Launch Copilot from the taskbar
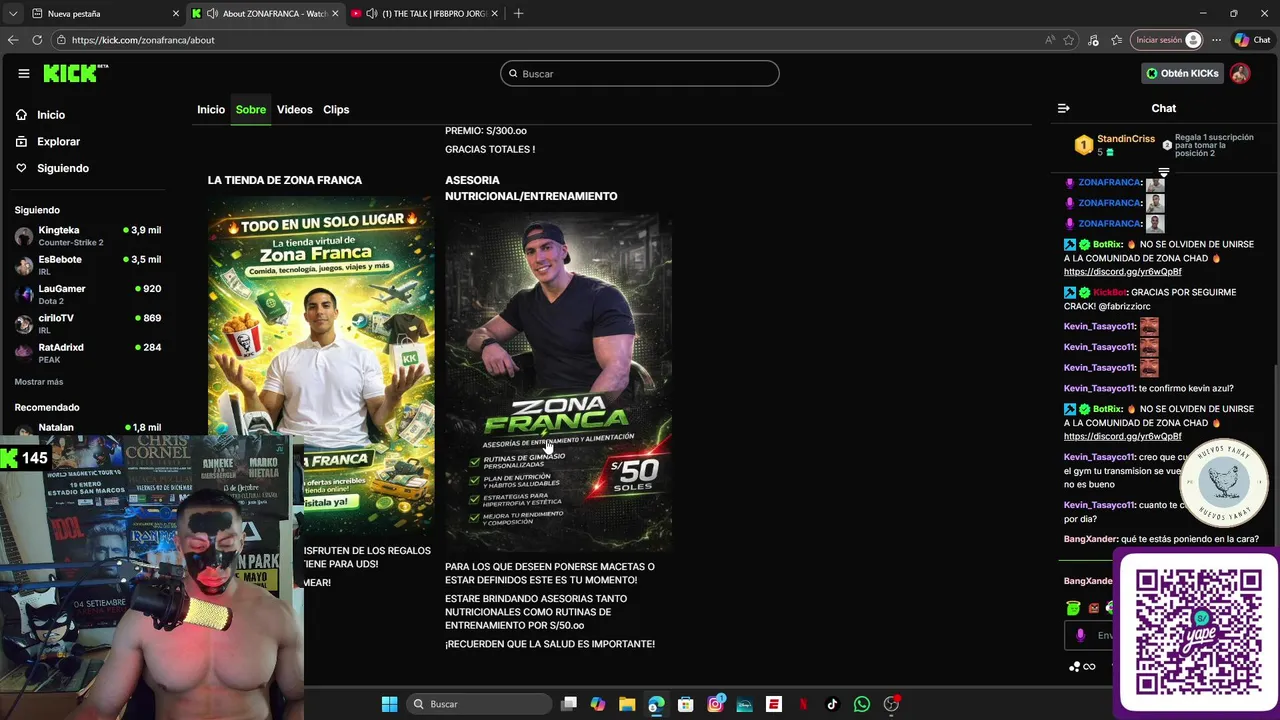Image resolution: width=1280 pixels, height=720 pixels. coord(598,704)
